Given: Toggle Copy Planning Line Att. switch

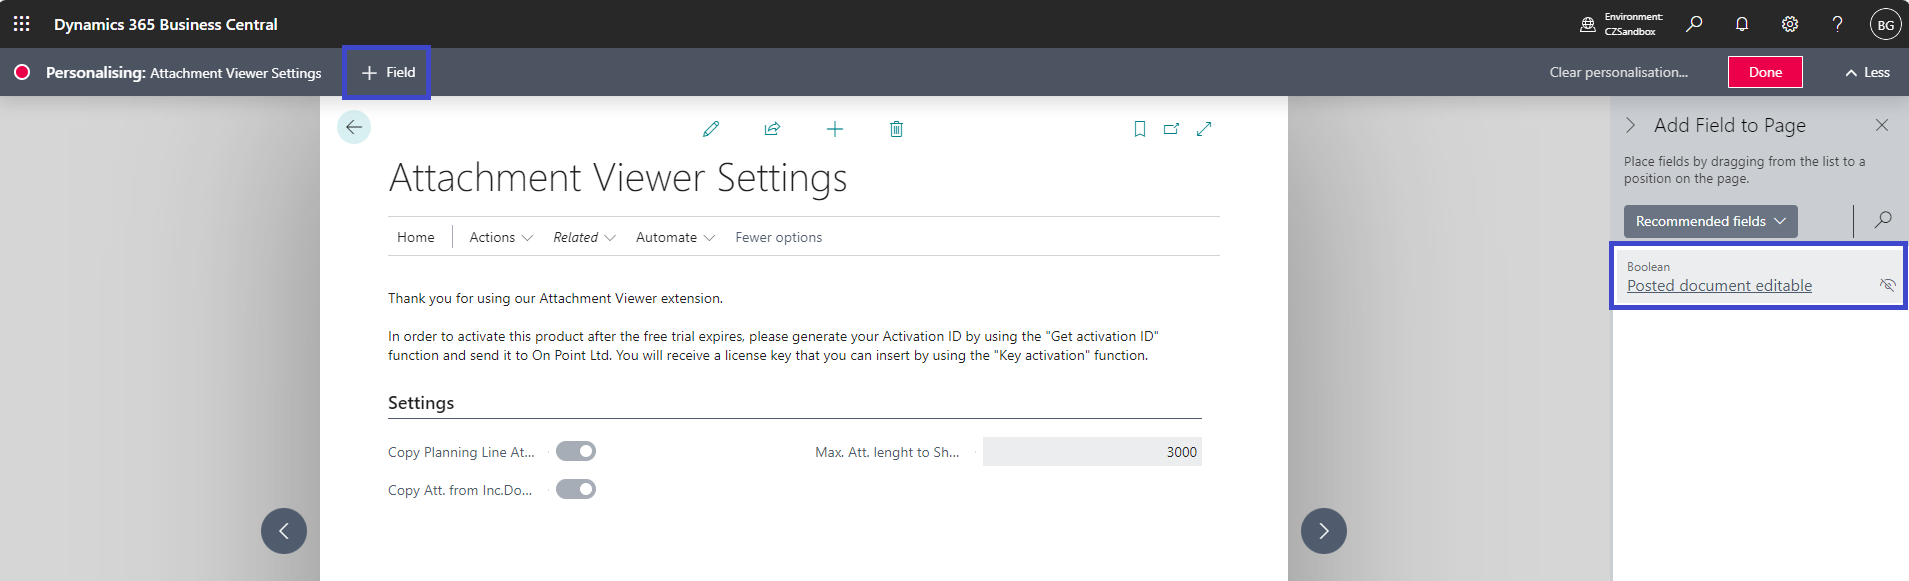Looking at the screenshot, I should (x=576, y=451).
